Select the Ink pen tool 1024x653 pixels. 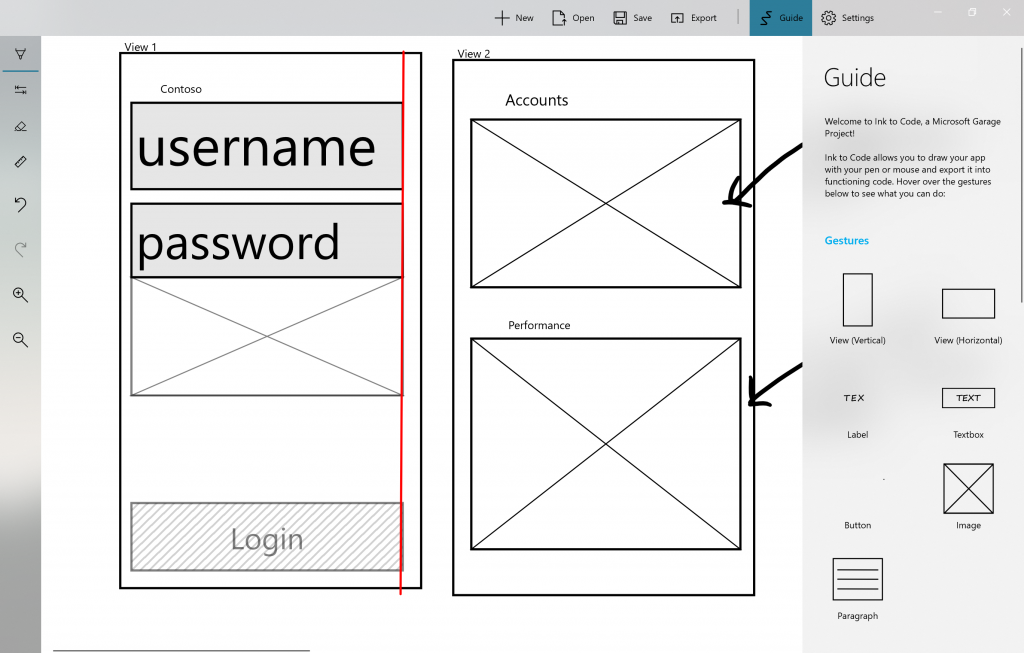(x=20, y=54)
